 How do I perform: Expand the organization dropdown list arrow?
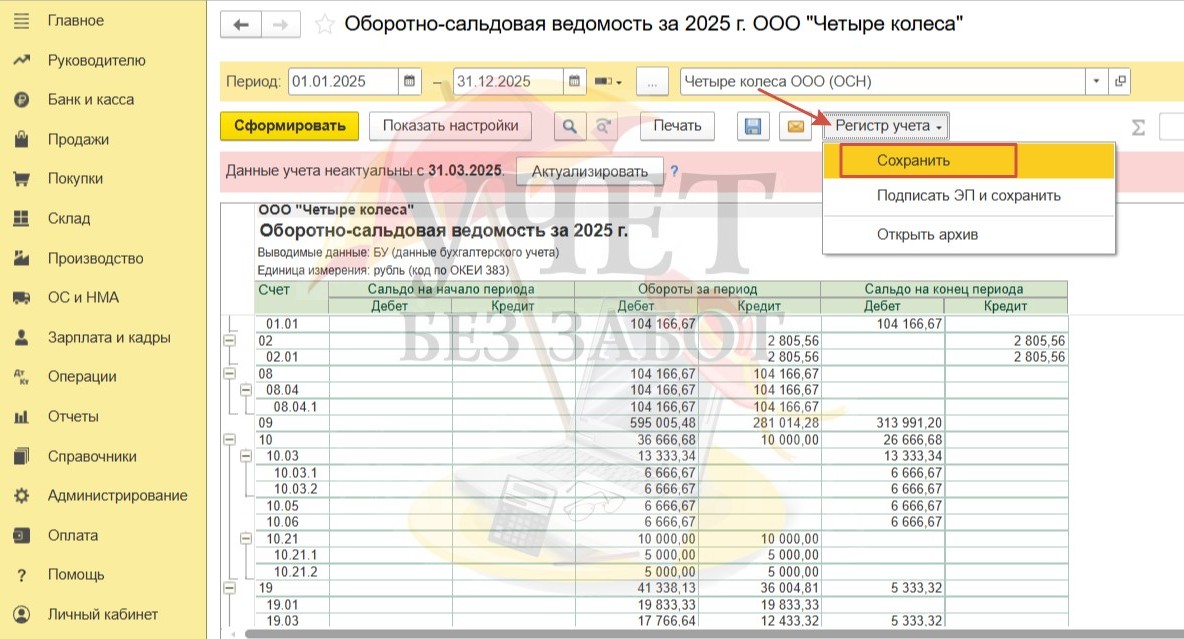(x=1097, y=82)
